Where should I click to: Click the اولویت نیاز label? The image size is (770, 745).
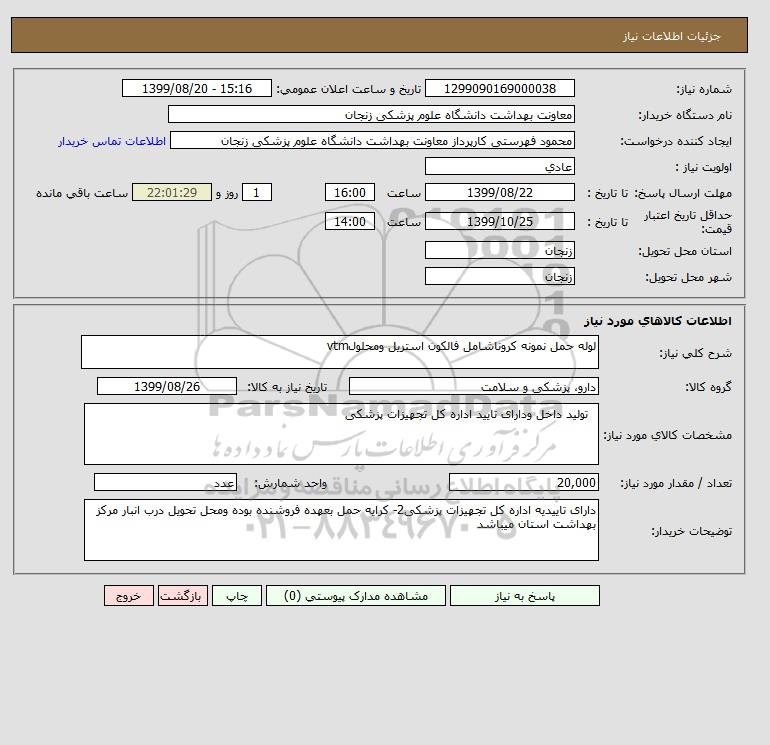click(703, 167)
